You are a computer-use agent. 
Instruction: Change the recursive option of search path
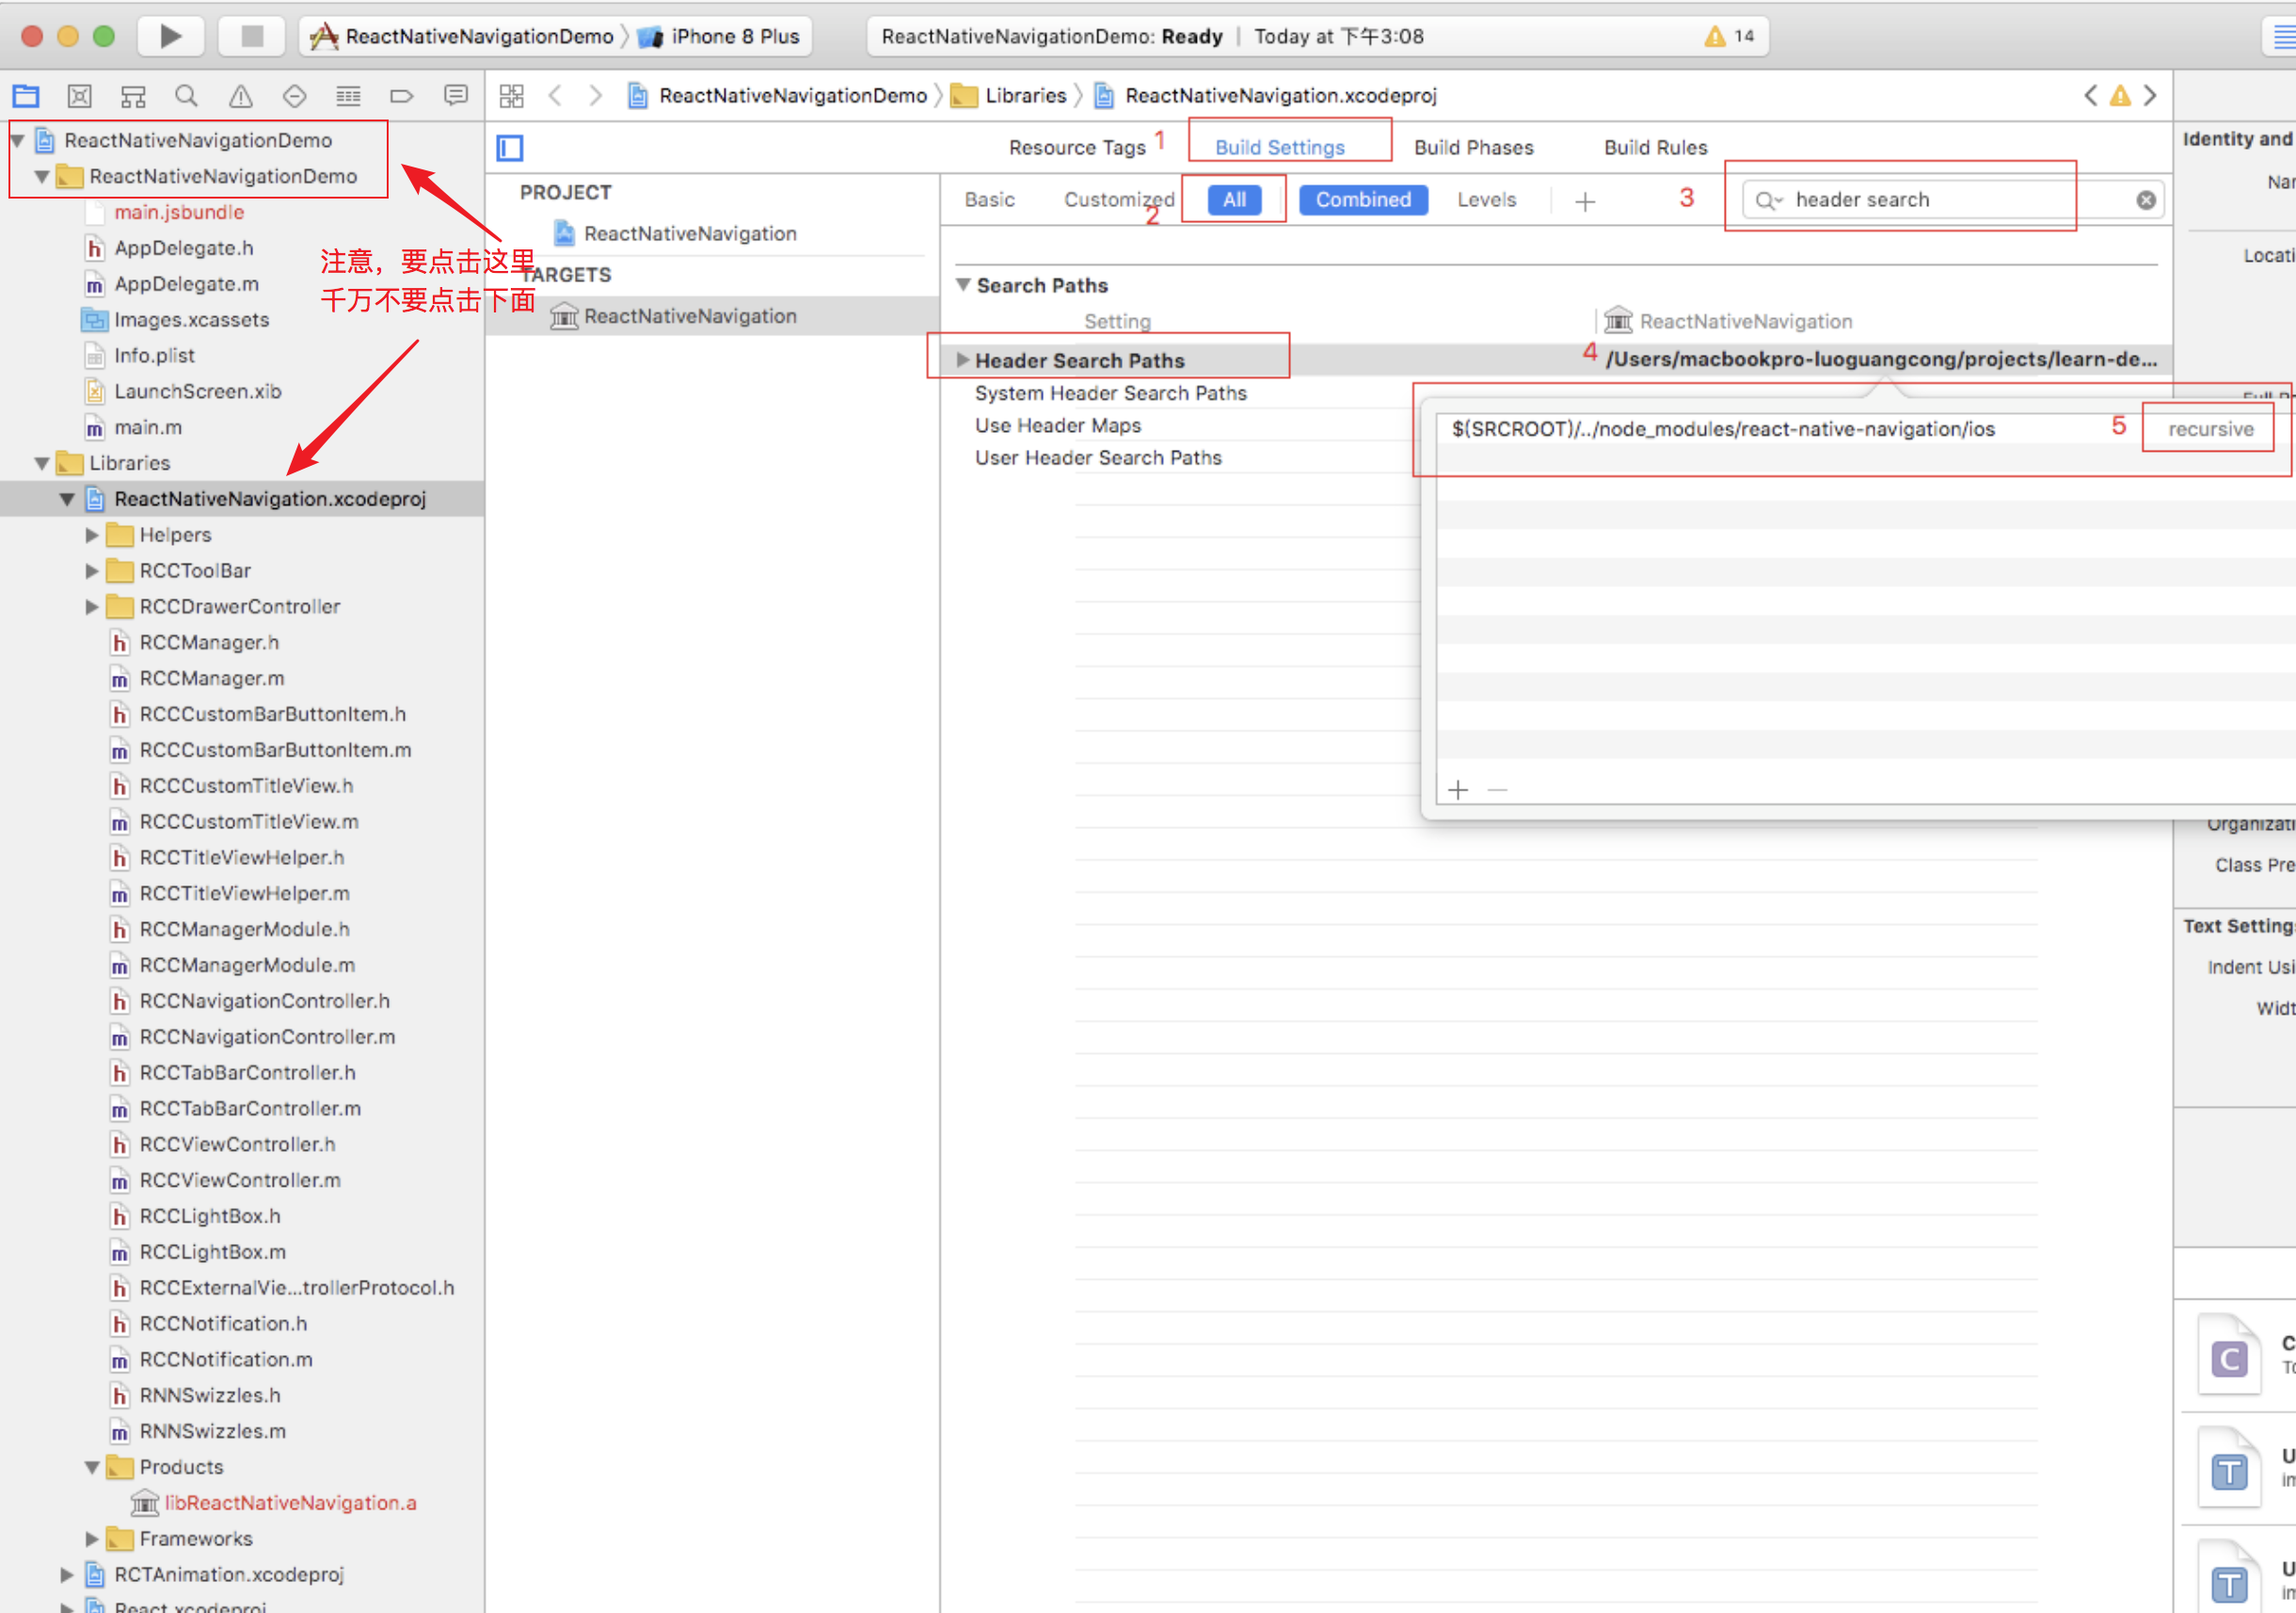point(2210,429)
